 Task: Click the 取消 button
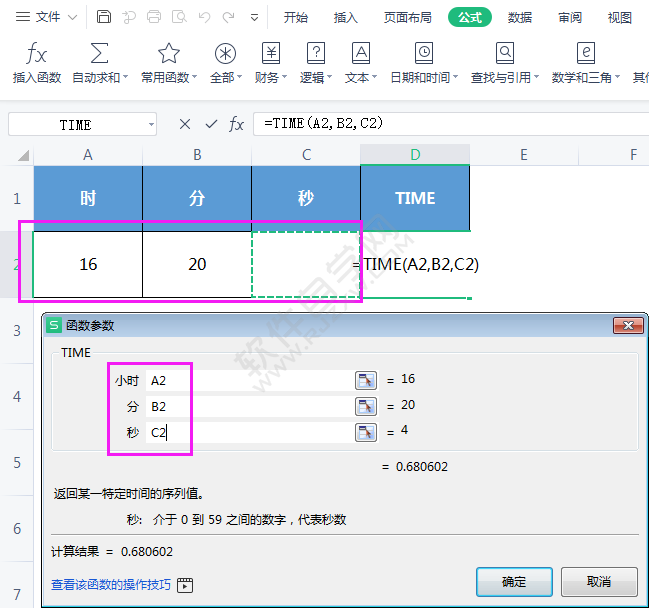tap(599, 582)
